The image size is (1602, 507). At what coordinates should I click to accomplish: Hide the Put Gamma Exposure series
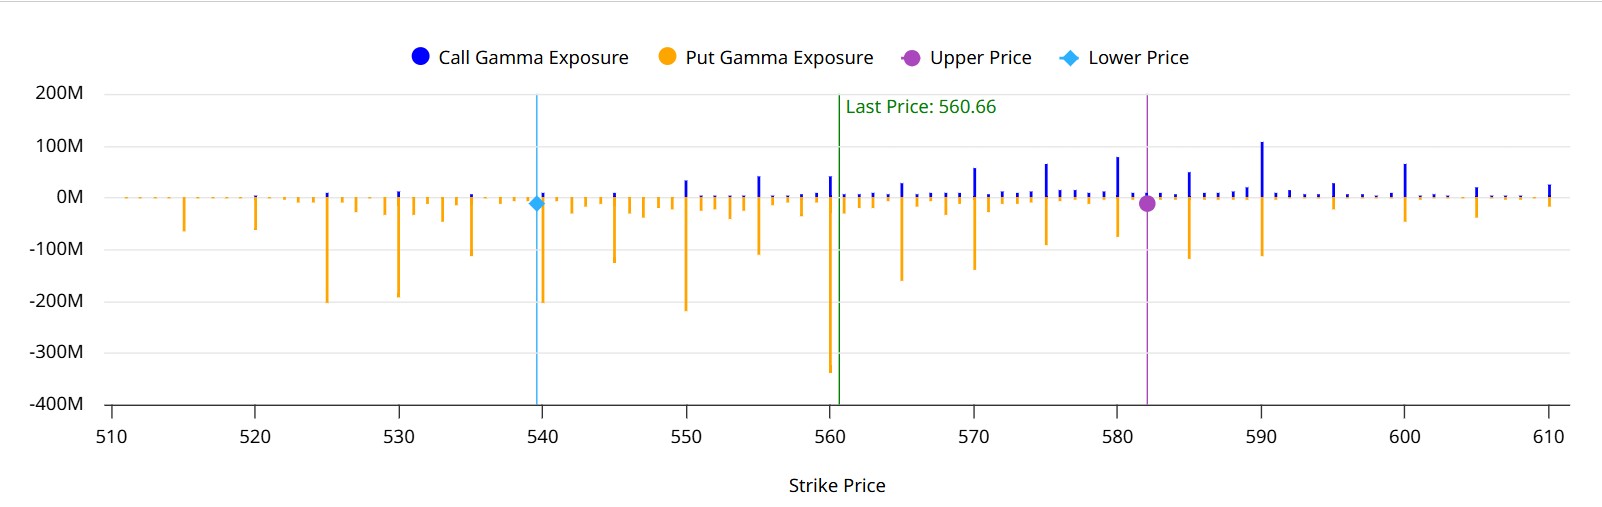tap(779, 58)
